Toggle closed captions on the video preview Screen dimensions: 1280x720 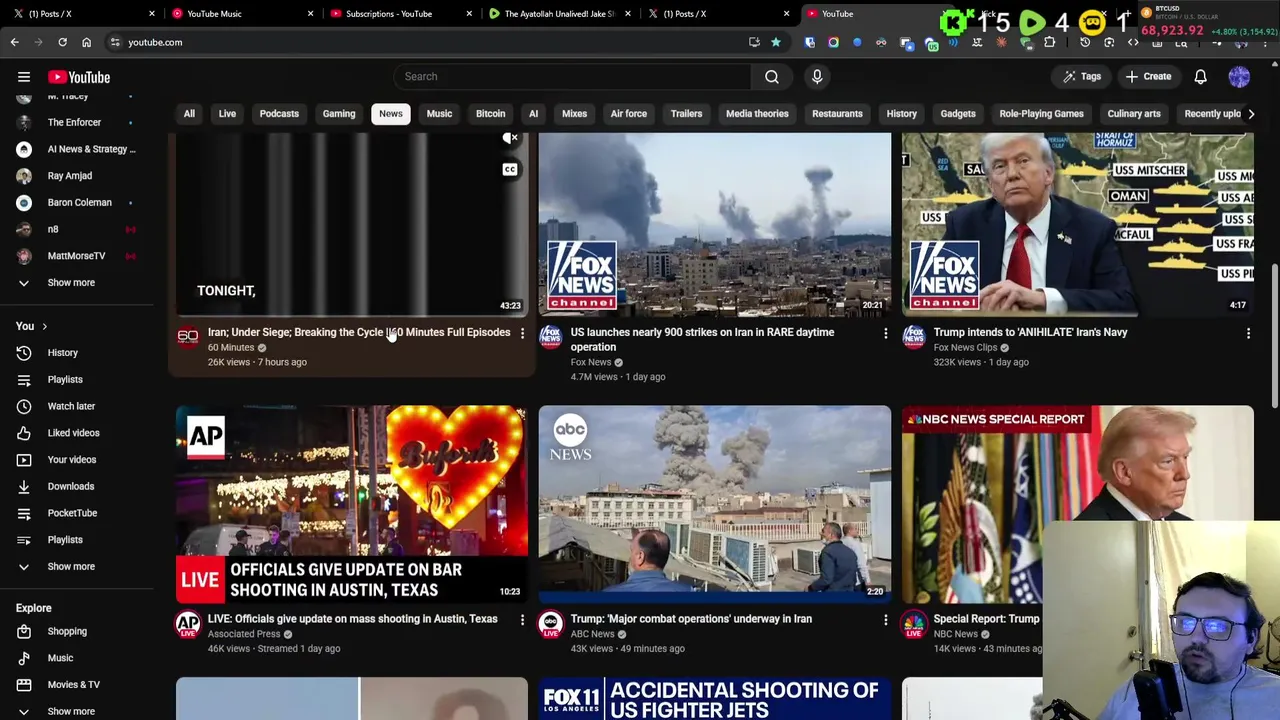click(510, 169)
